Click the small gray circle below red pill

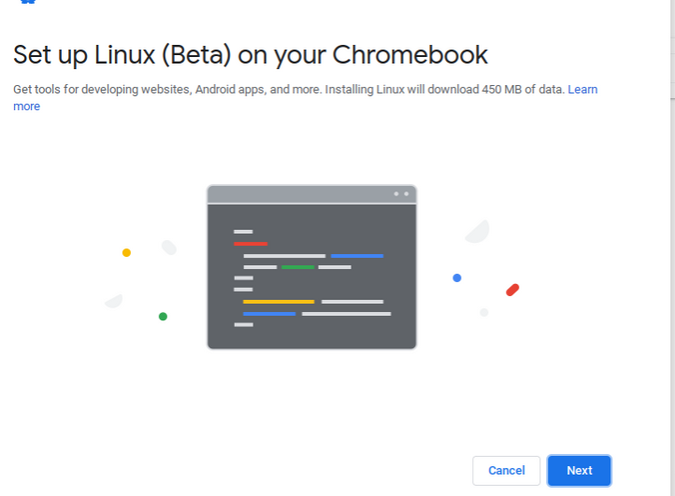click(x=484, y=313)
